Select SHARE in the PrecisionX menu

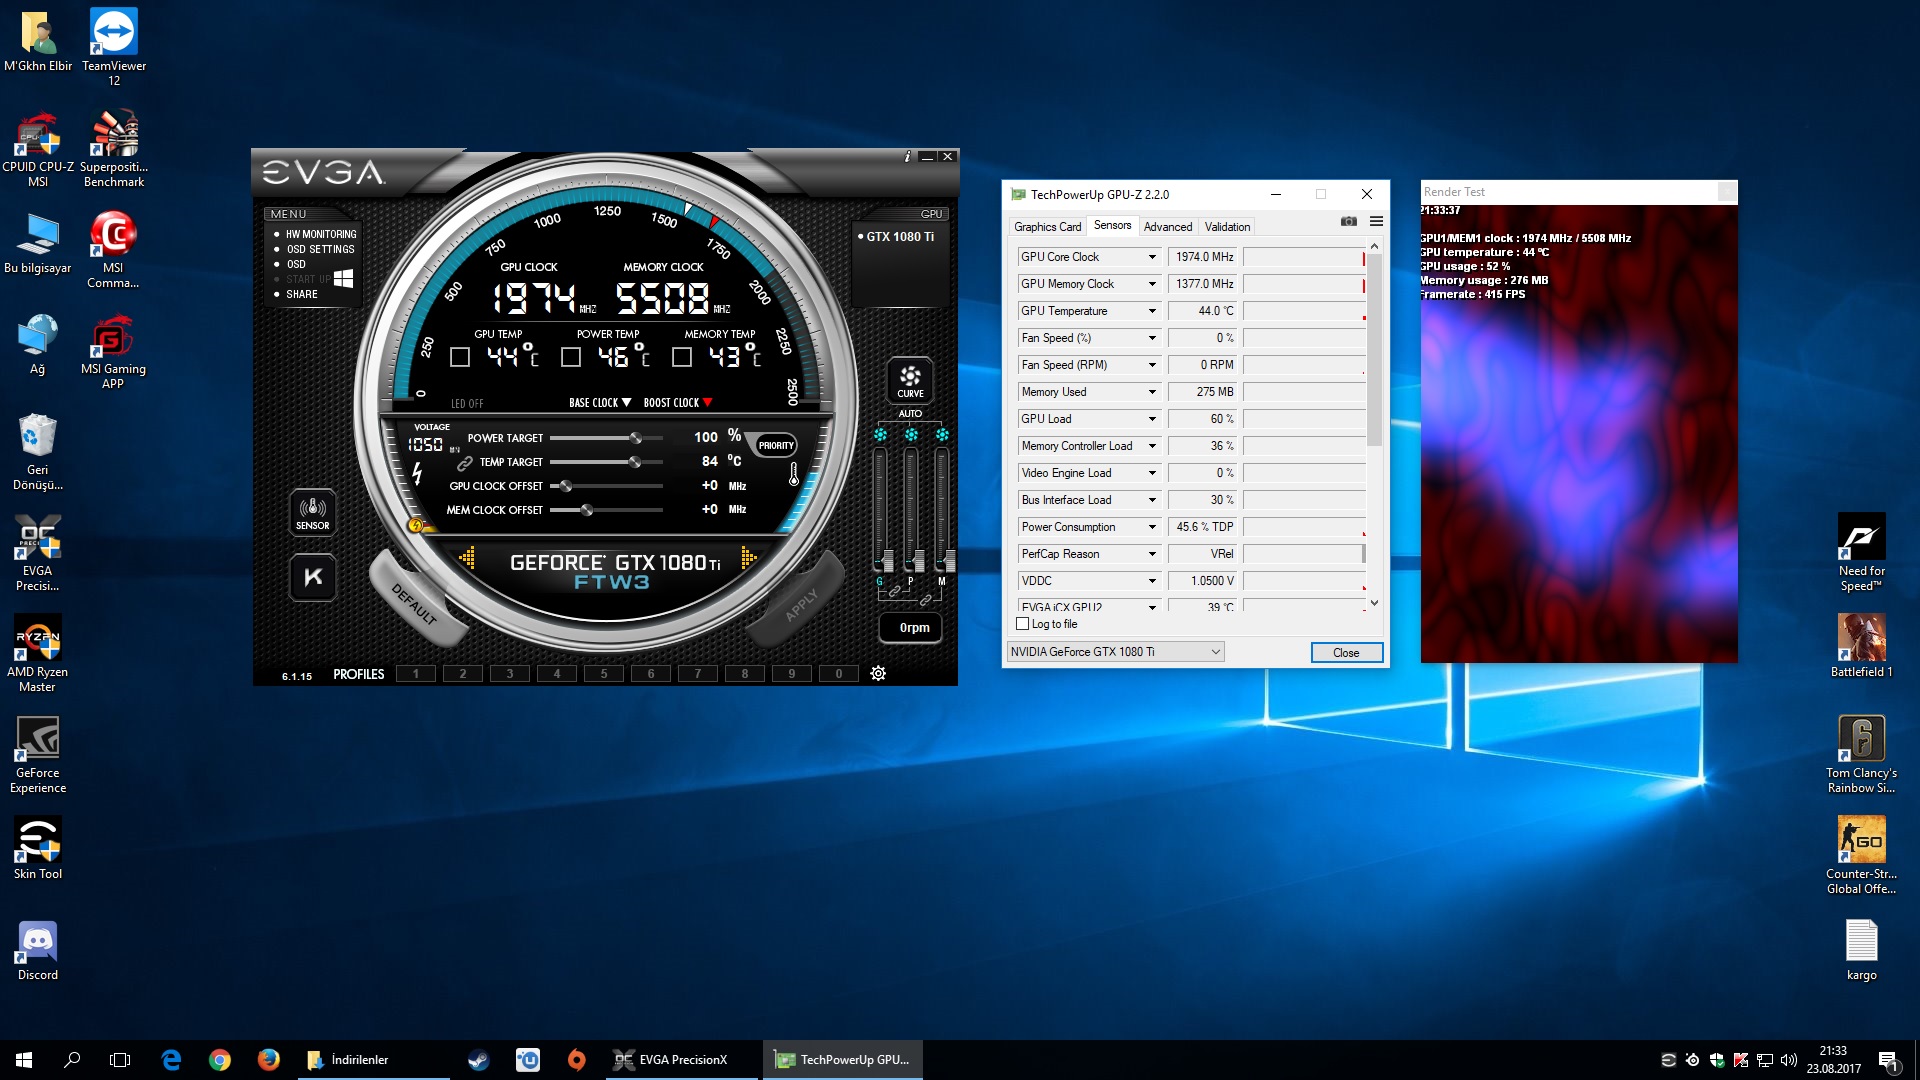pyautogui.click(x=302, y=294)
